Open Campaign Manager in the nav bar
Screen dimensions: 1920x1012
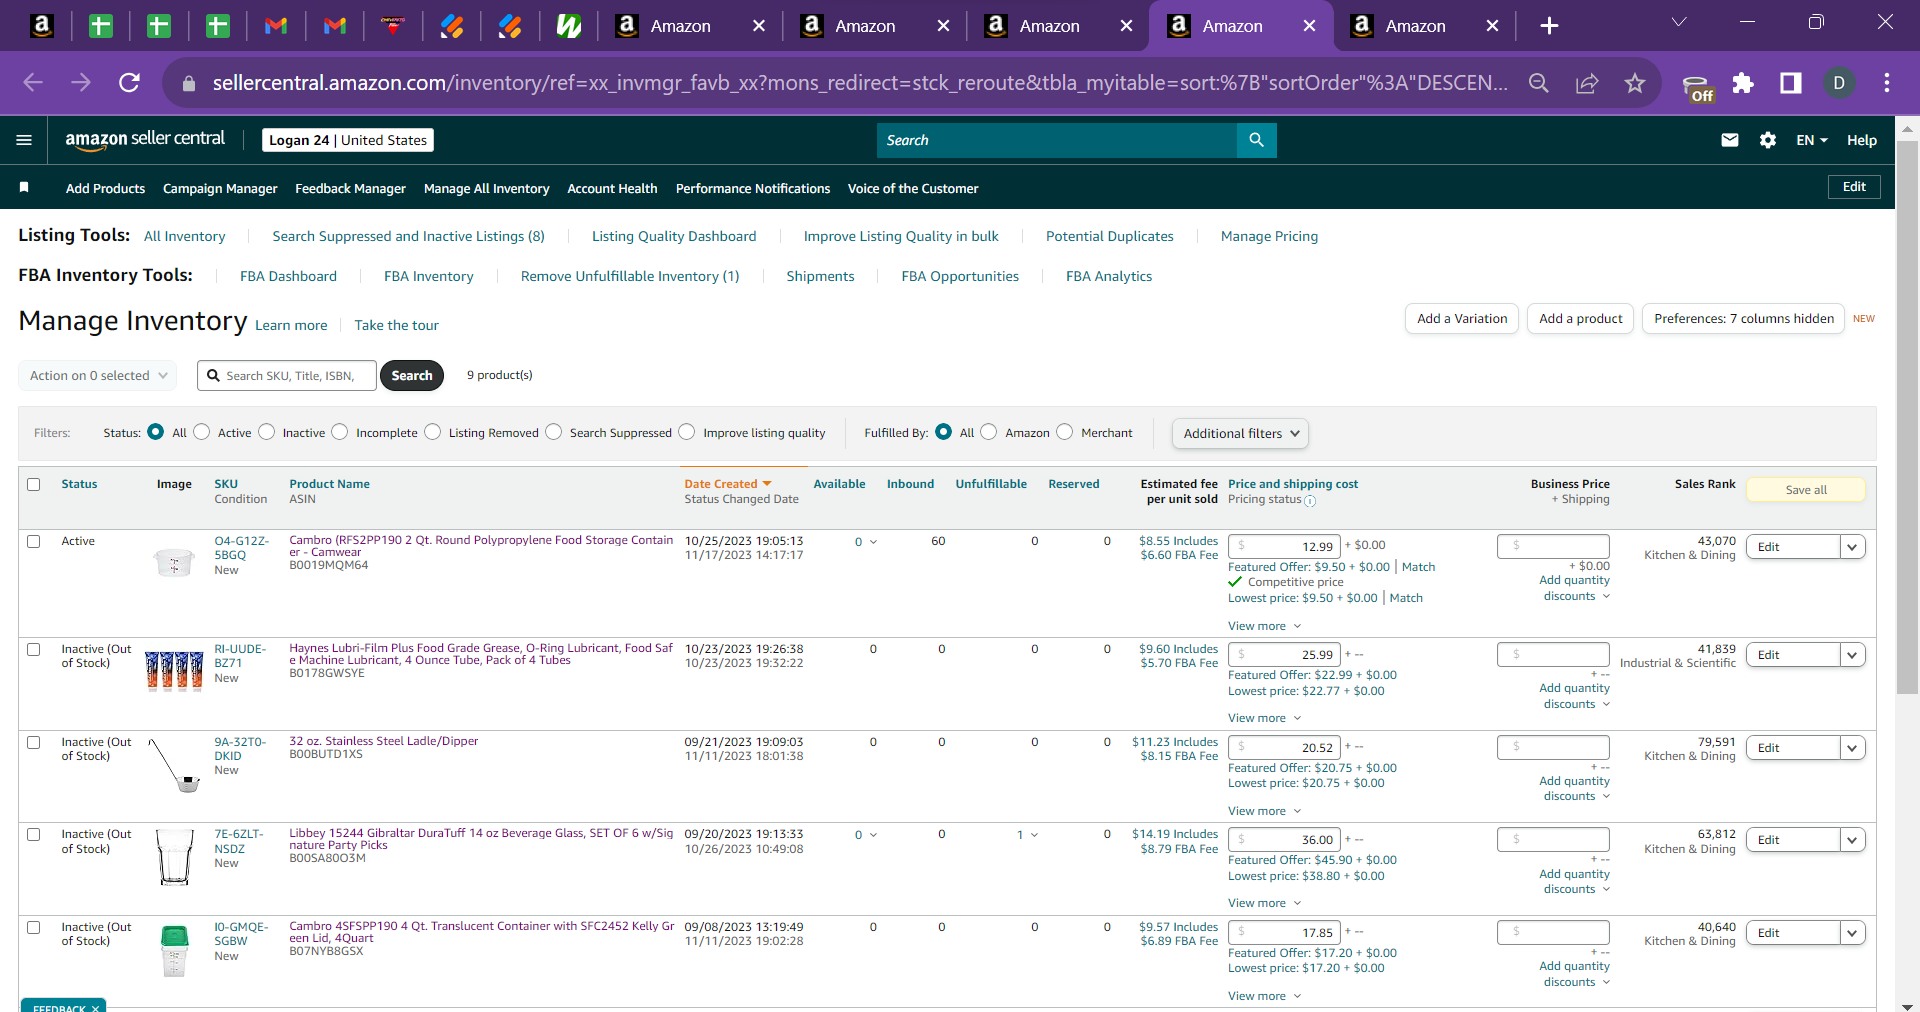[x=220, y=188]
